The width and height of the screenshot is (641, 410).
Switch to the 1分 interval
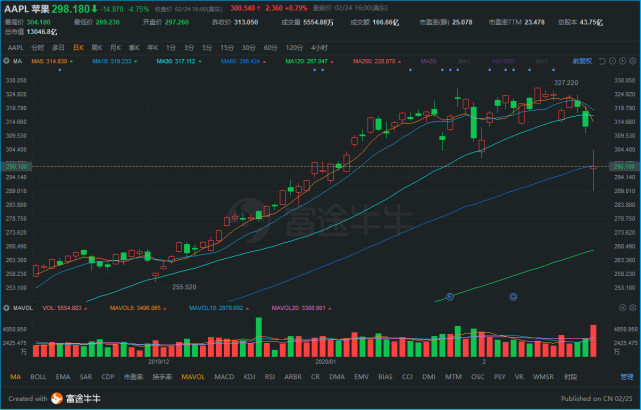tap(171, 48)
